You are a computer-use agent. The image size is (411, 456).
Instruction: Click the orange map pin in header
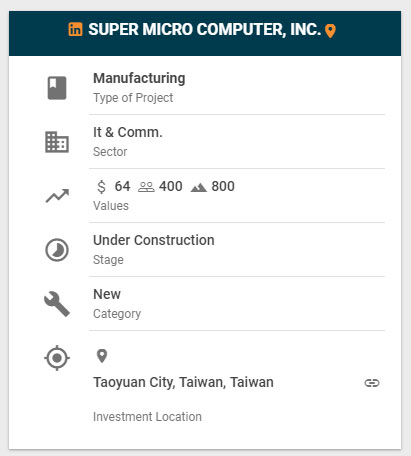click(x=330, y=31)
